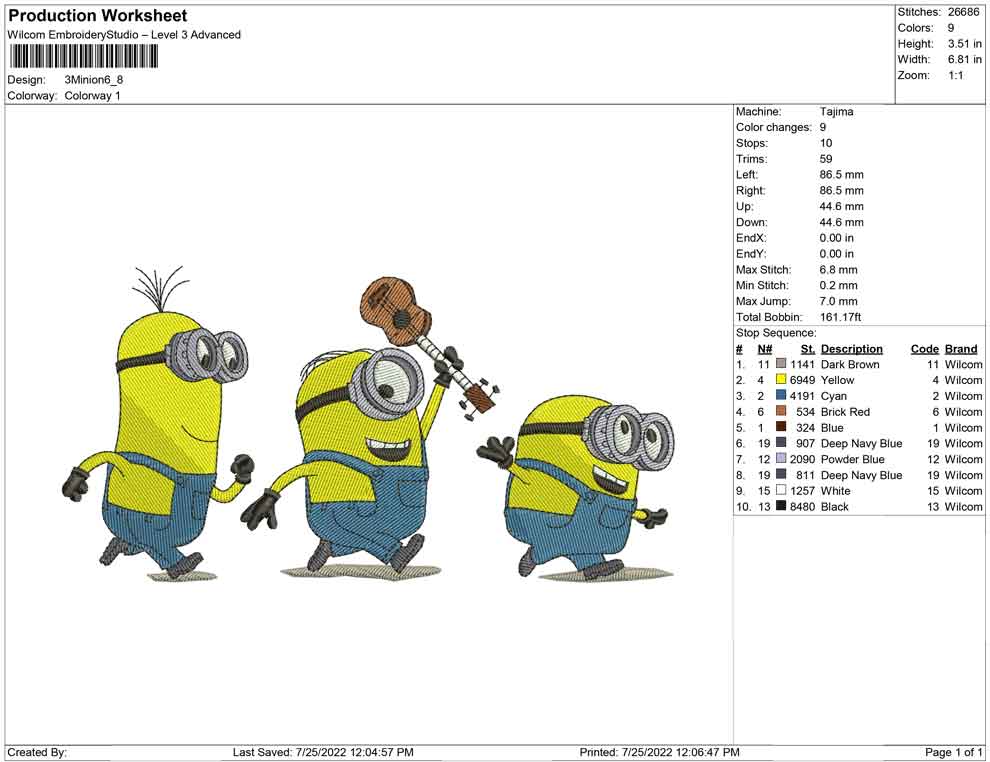Click the Width value 6.81 in
Screen dimensions: 990x762
964,59
